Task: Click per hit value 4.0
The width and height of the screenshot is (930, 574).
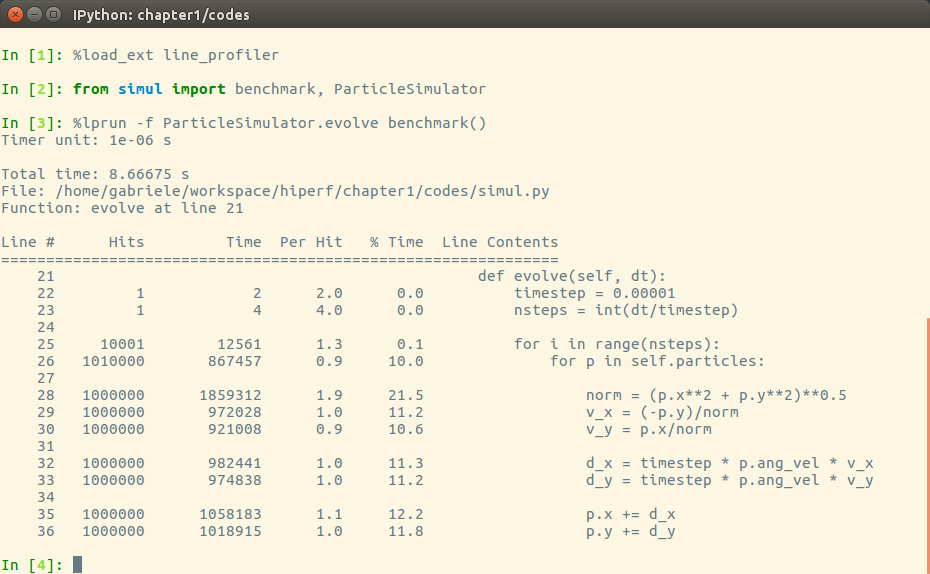Action: [x=329, y=310]
